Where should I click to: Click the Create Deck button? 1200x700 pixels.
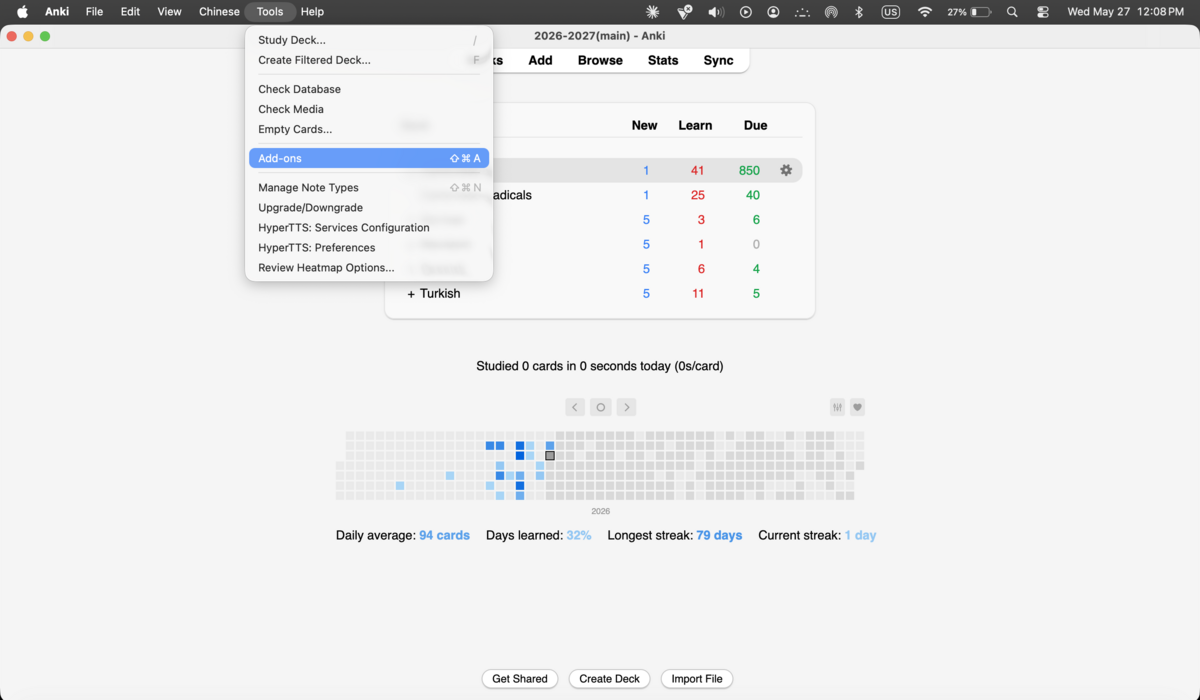(609, 678)
